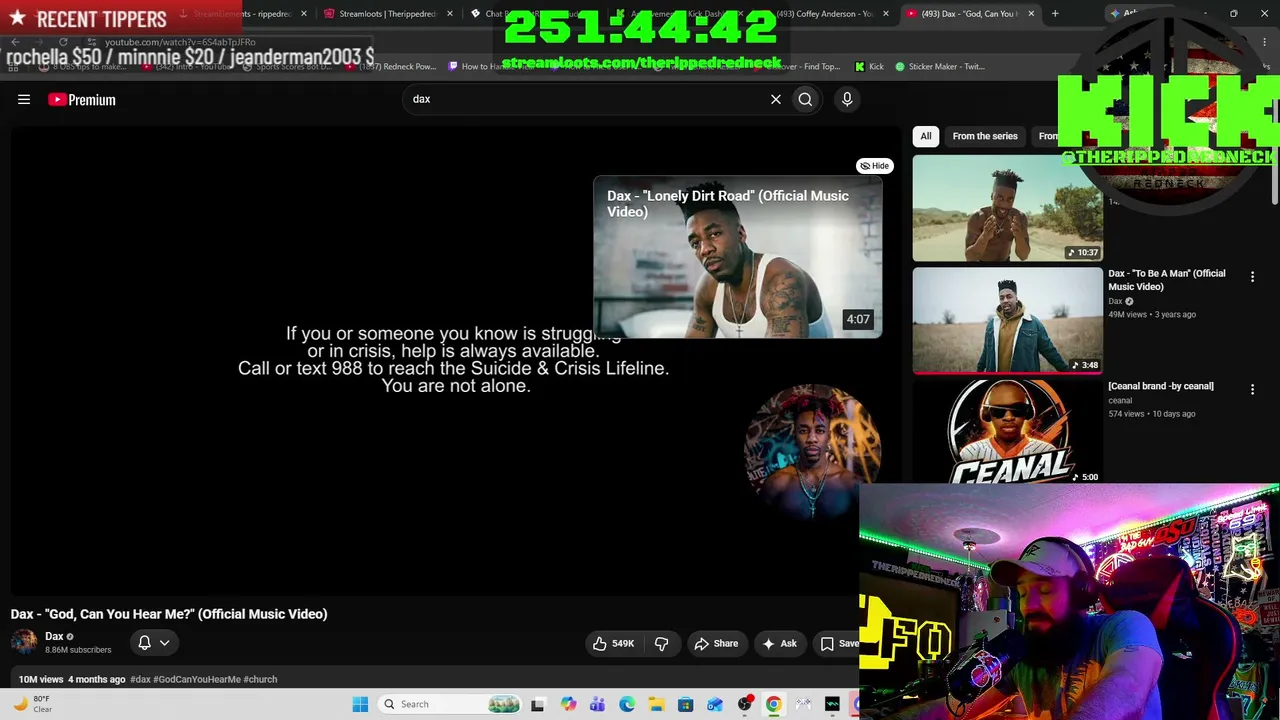Open 'Dax - To Be A Man' video title
The width and height of the screenshot is (1280, 720).
coord(1167,280)
